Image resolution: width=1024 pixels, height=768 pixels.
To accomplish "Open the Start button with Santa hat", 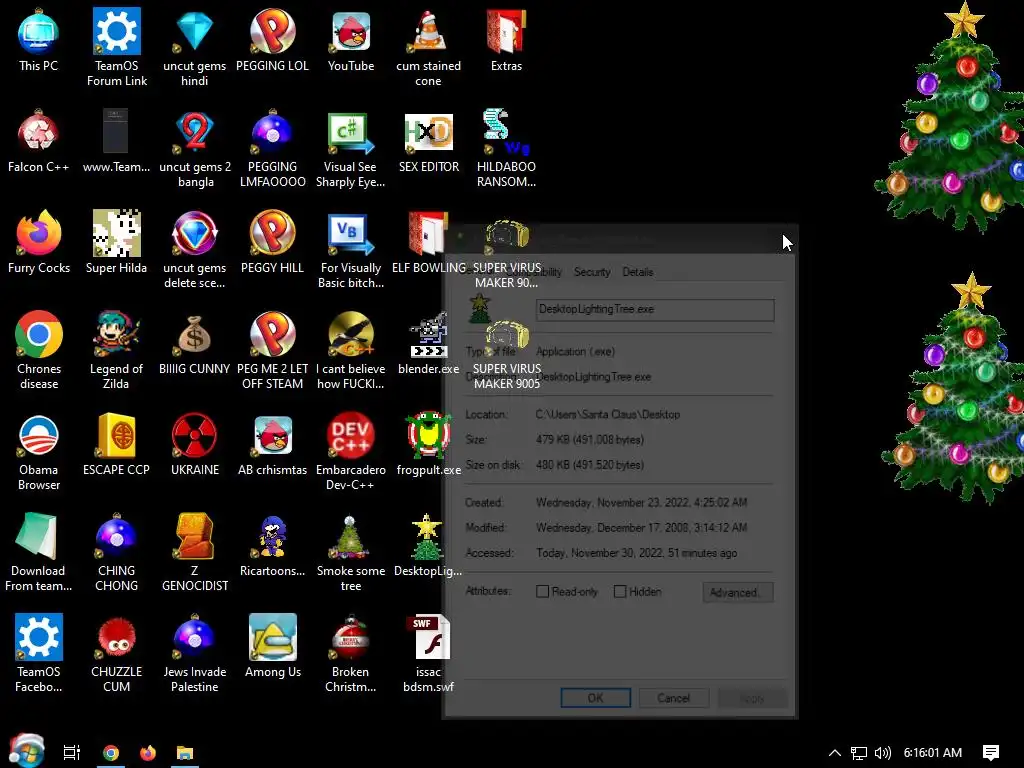I will tap(26, 751).
